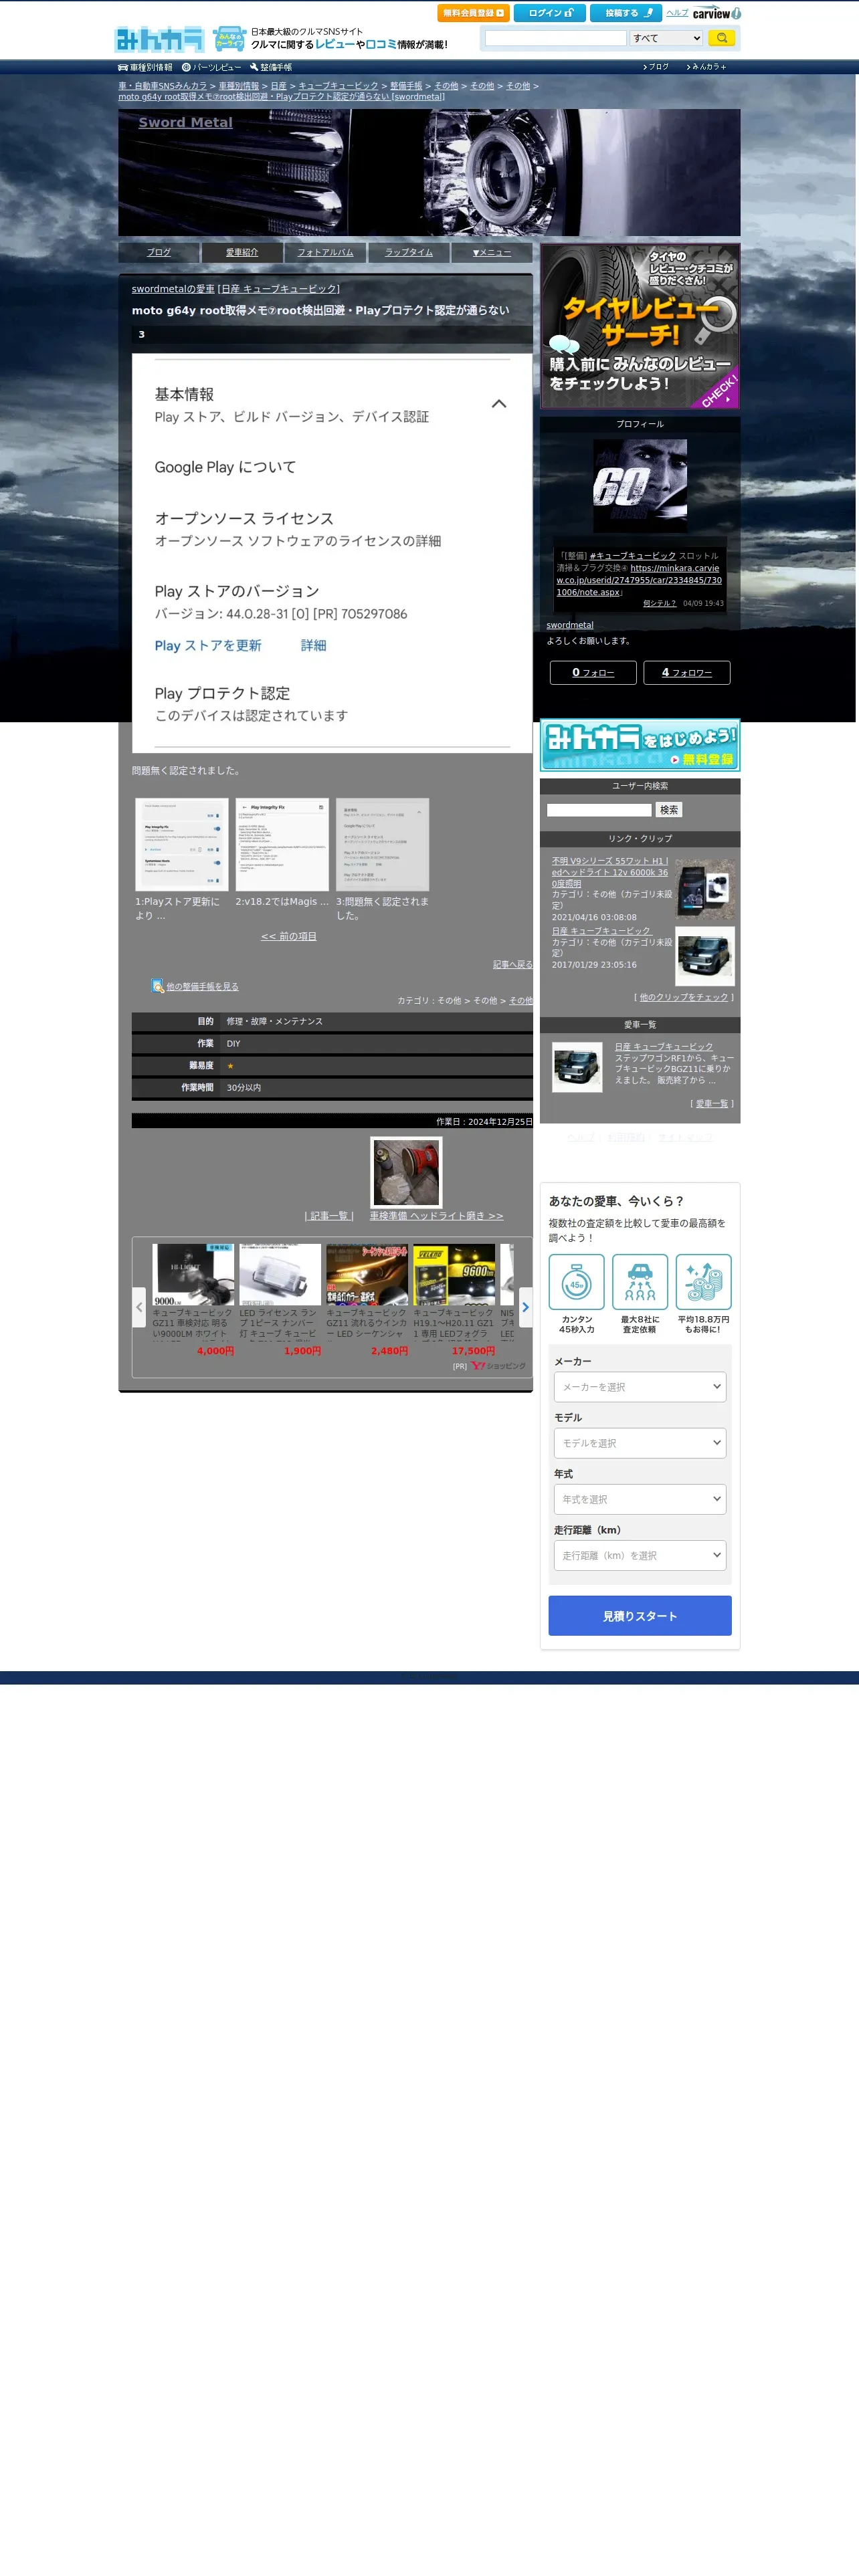The image size is (859, 2576).
Task: Select the カンタン45秒入力 stopwatch icon
Action: 577,1282
